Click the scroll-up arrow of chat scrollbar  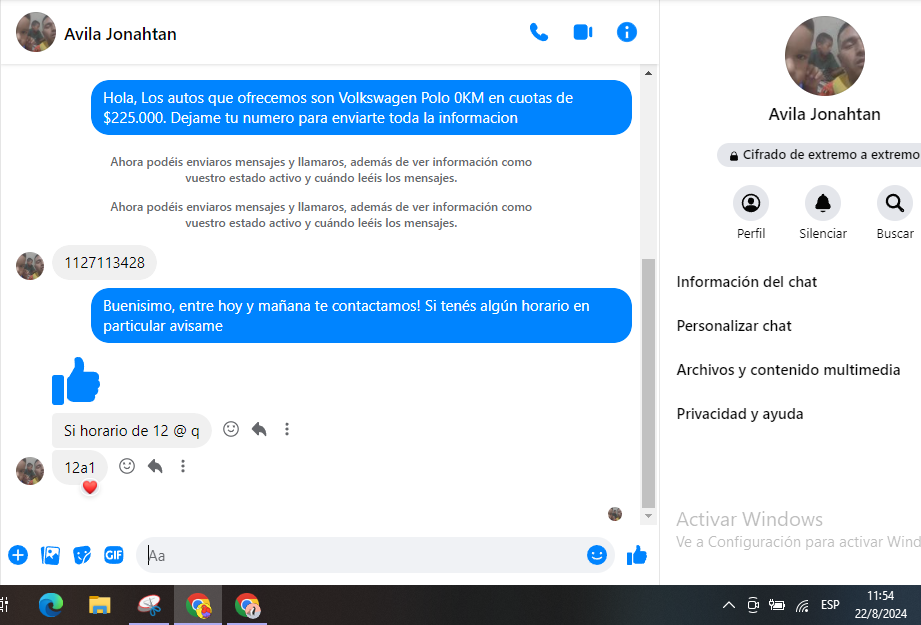pos(648,73)
